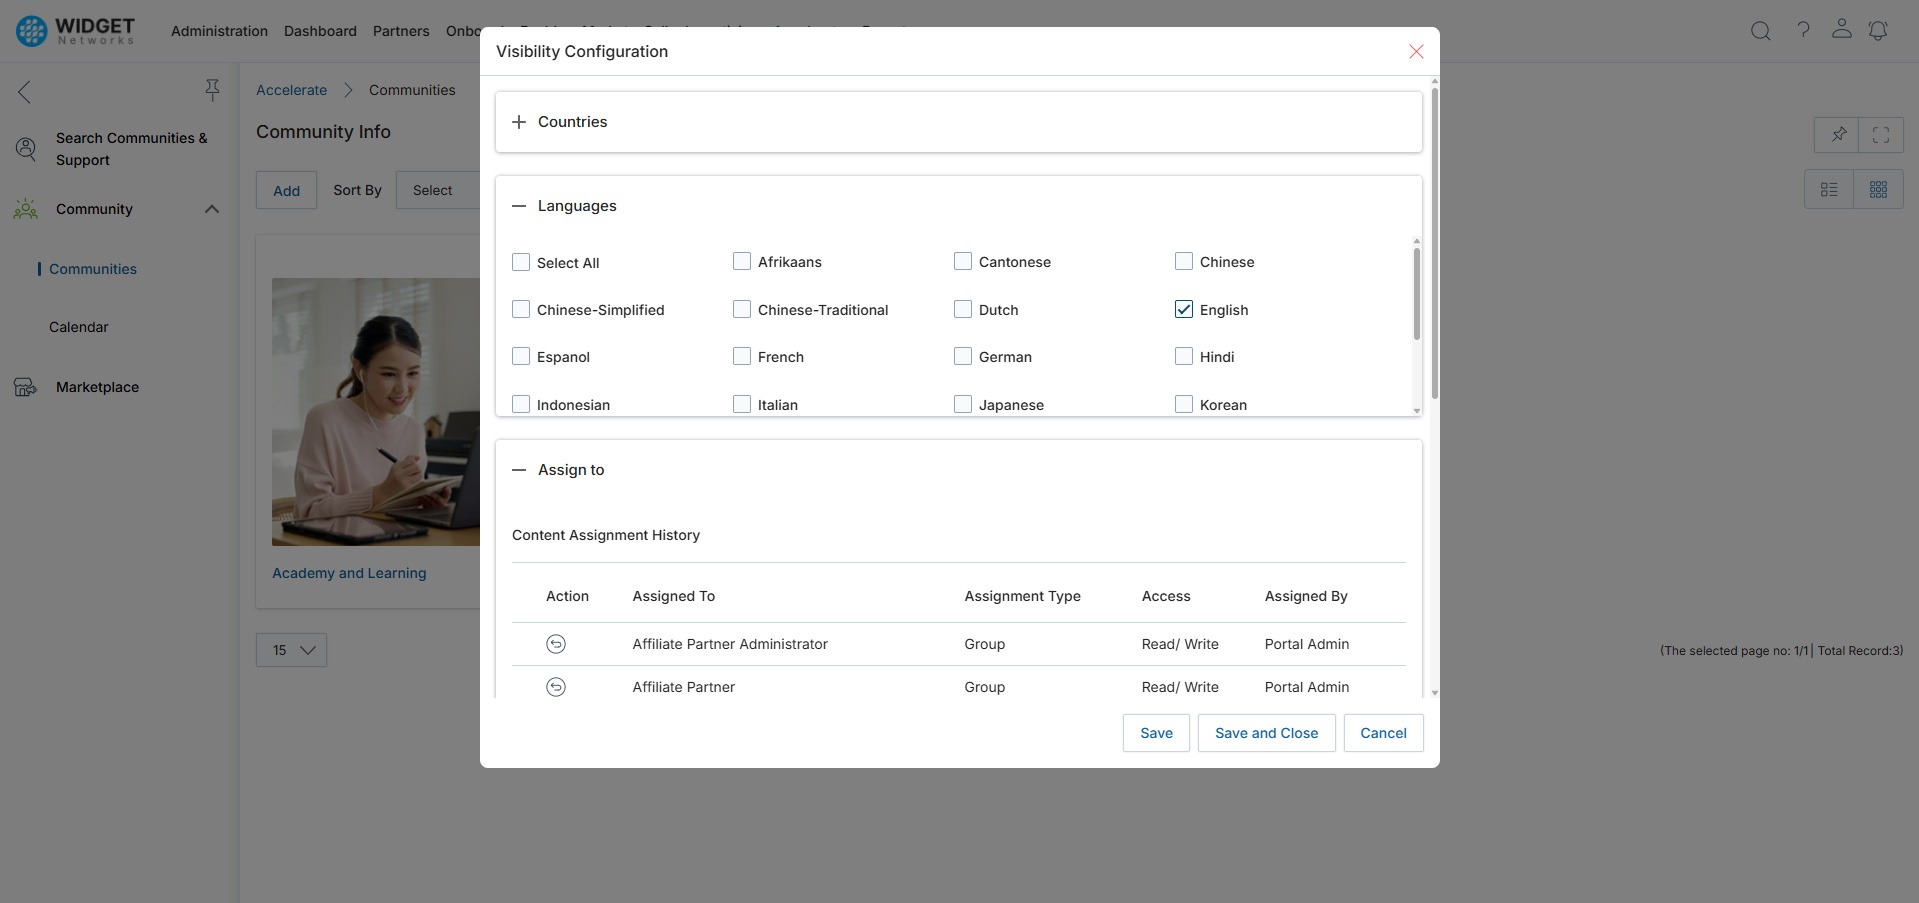Collapse the Assign to section
1919x903 pixels.
519,470
